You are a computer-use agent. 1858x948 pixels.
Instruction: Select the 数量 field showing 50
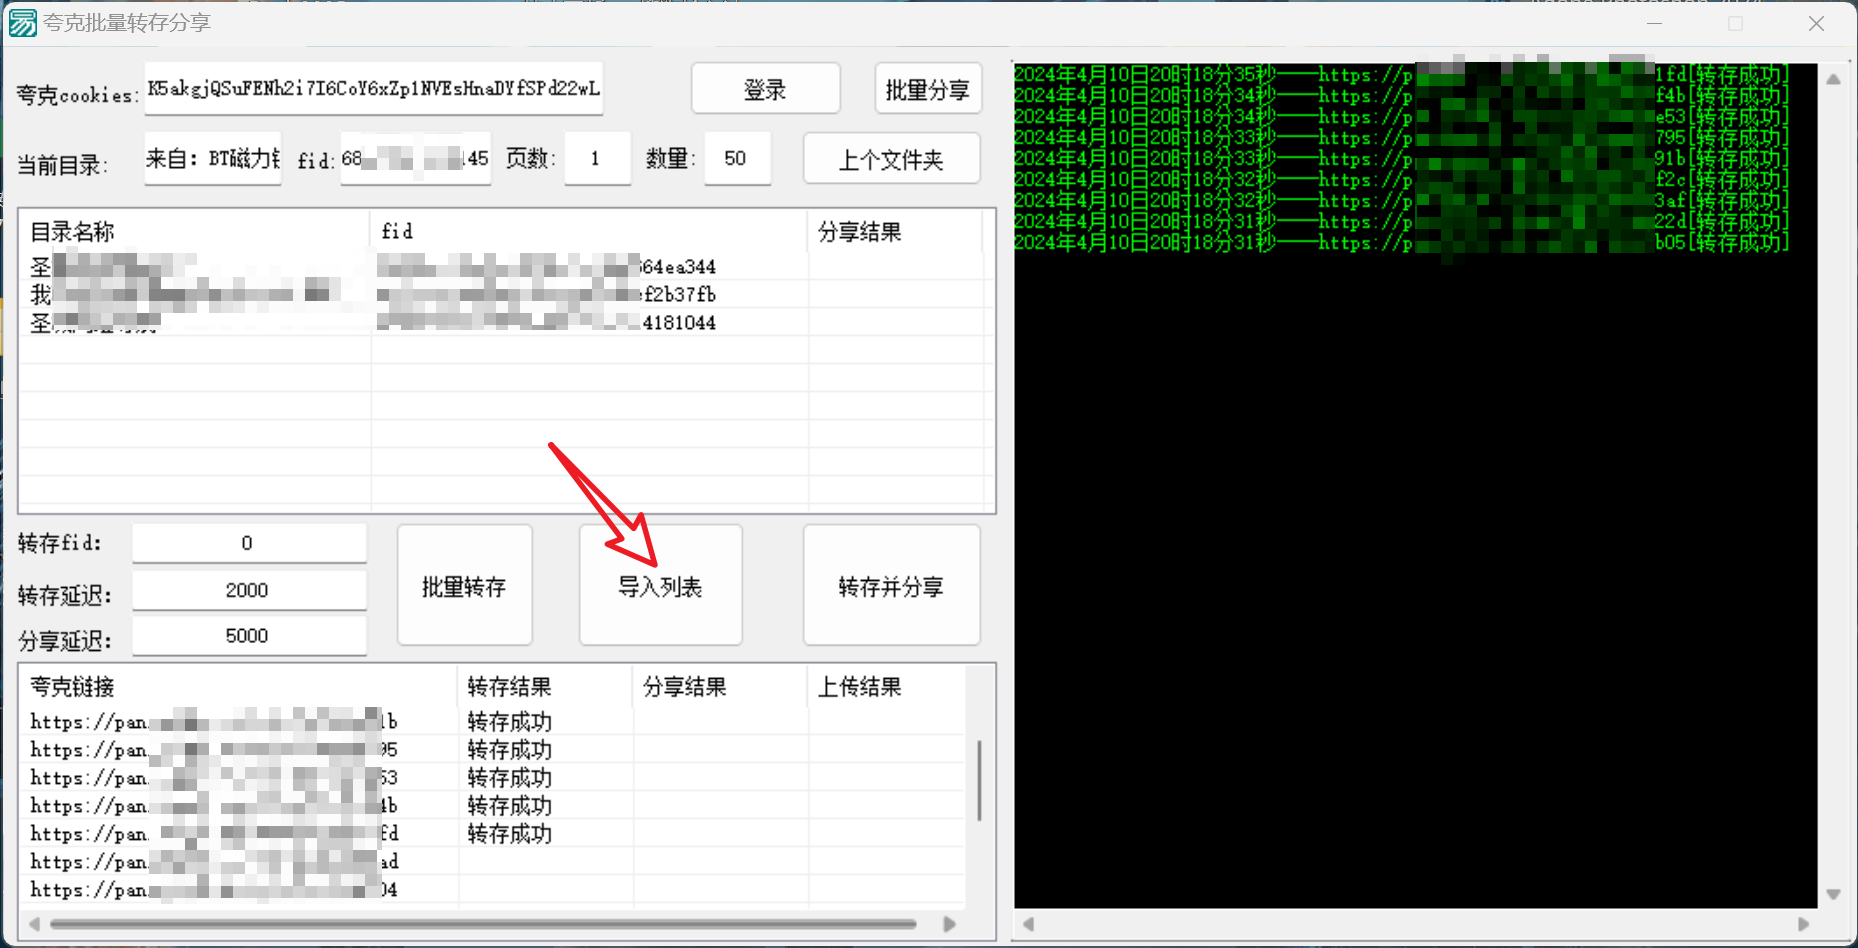(737, 158)
